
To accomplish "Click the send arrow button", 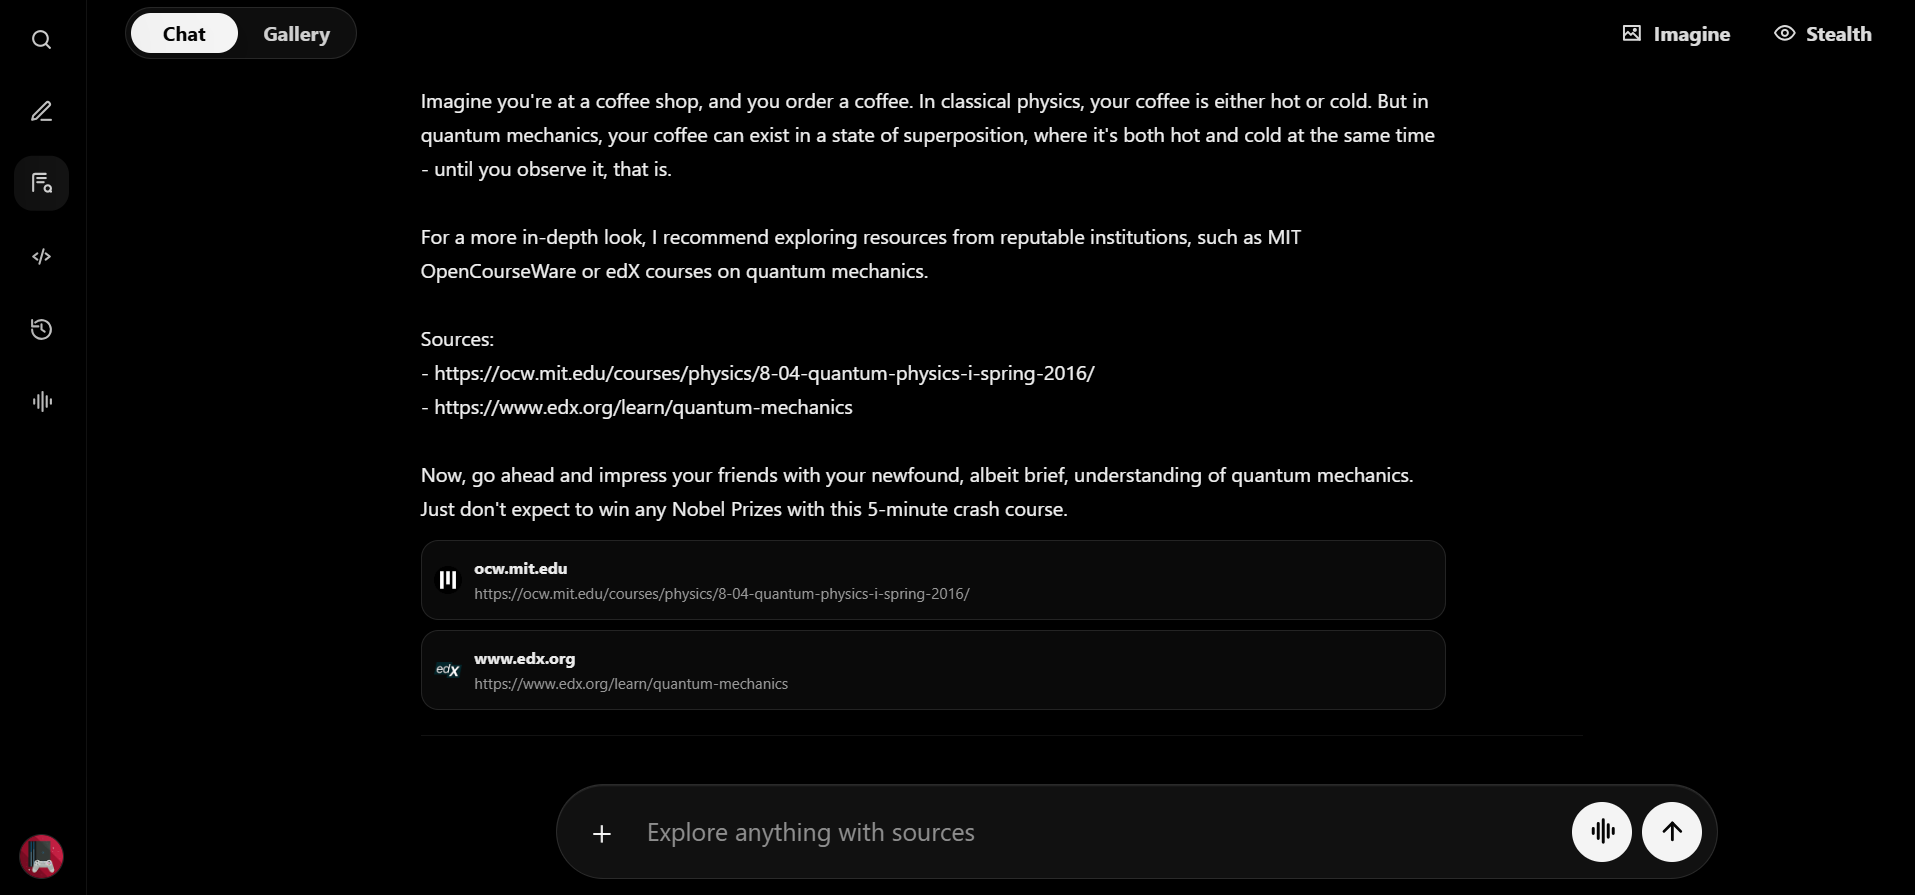I will coord(1671,832).
